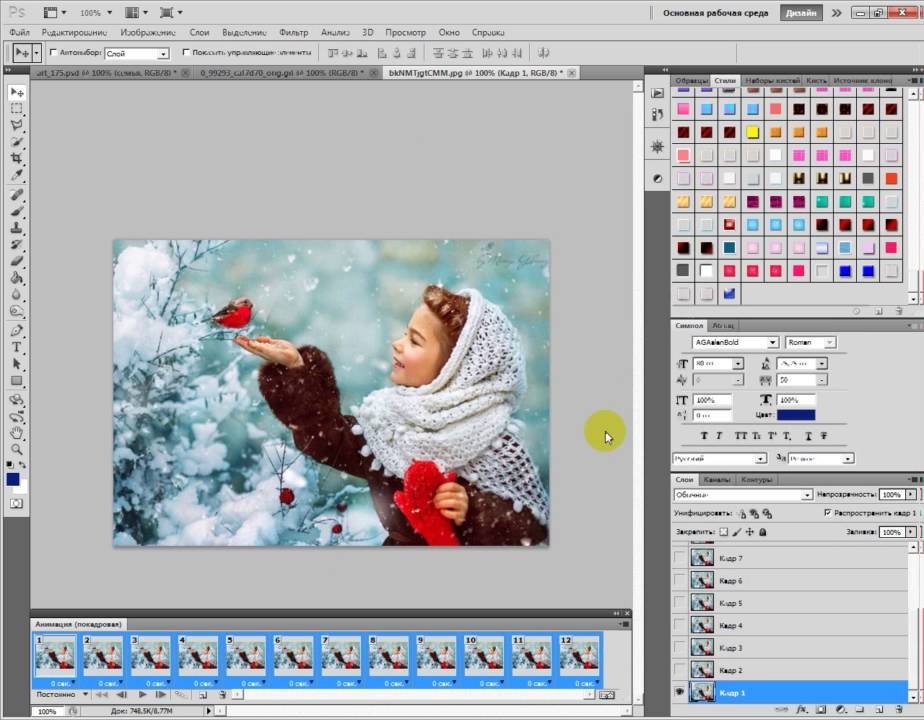Viewport: 924px width, 720px height.
Task: Delete layer using trash icon in Layers panel
Action: (899, 710)
